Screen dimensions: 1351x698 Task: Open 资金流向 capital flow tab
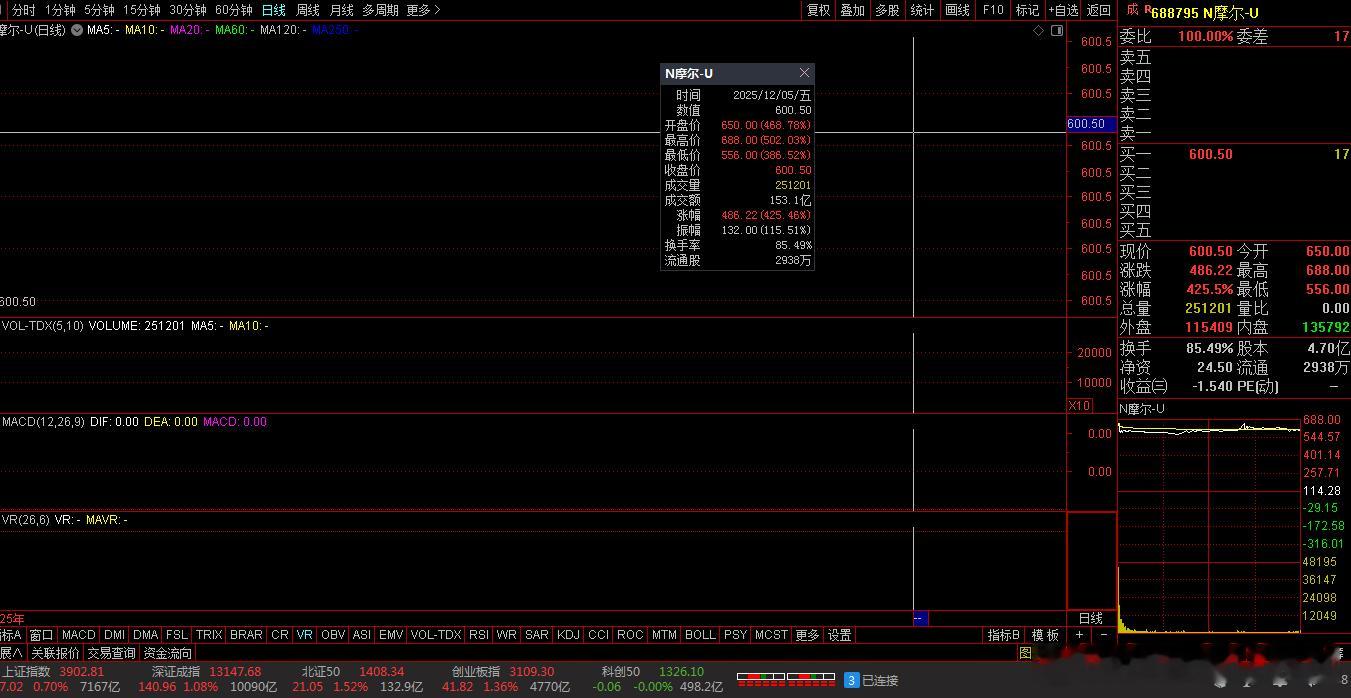tap(167, 653)
